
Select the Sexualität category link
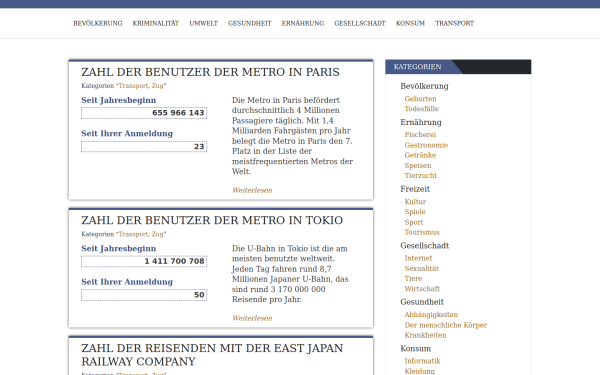[x=421, y=269]
